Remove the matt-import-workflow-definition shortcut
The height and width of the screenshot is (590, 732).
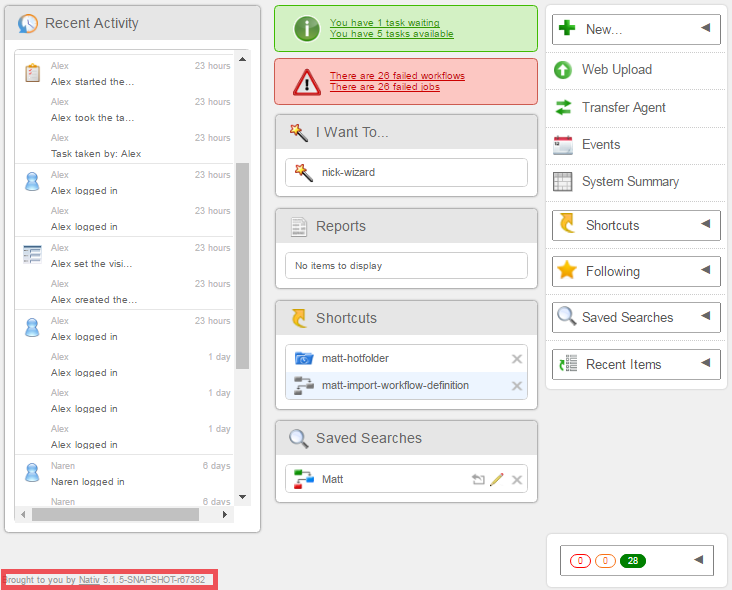pos(517,386)
